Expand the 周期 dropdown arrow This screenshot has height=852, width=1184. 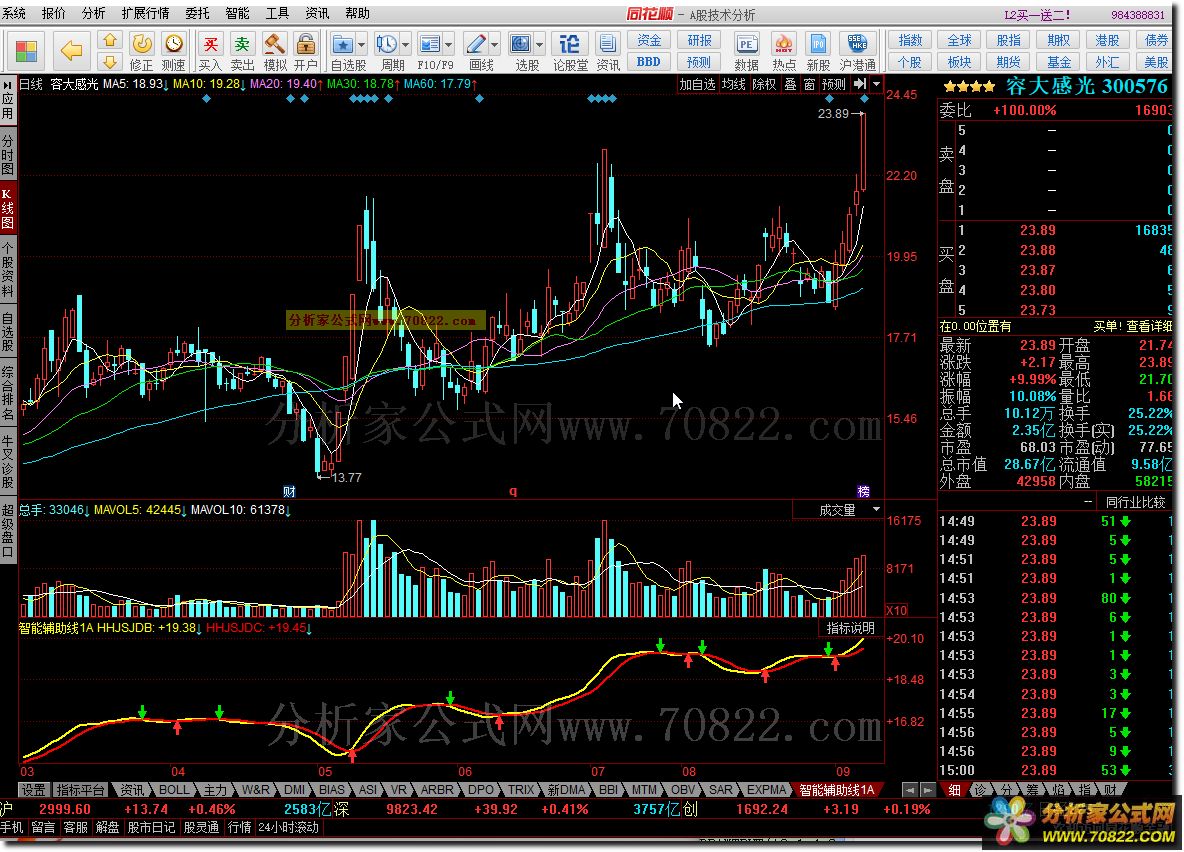pyautogui.click(x=405, y=45)
